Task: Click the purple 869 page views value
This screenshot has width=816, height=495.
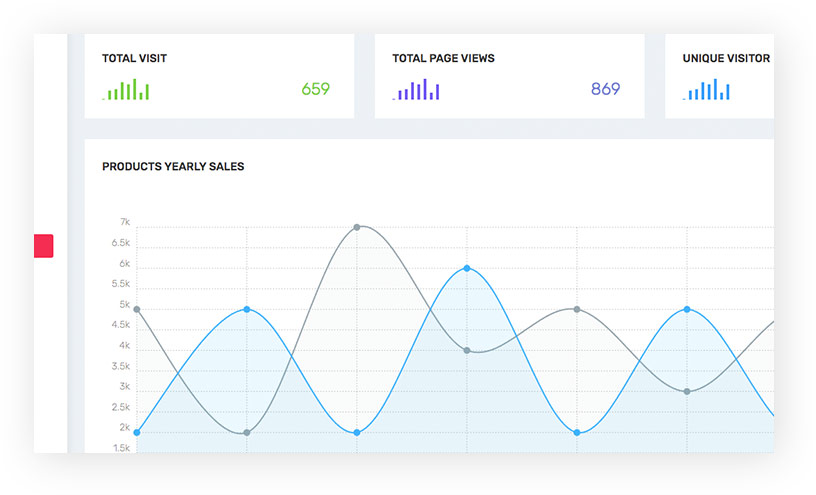Action: [x=605, y=89]
